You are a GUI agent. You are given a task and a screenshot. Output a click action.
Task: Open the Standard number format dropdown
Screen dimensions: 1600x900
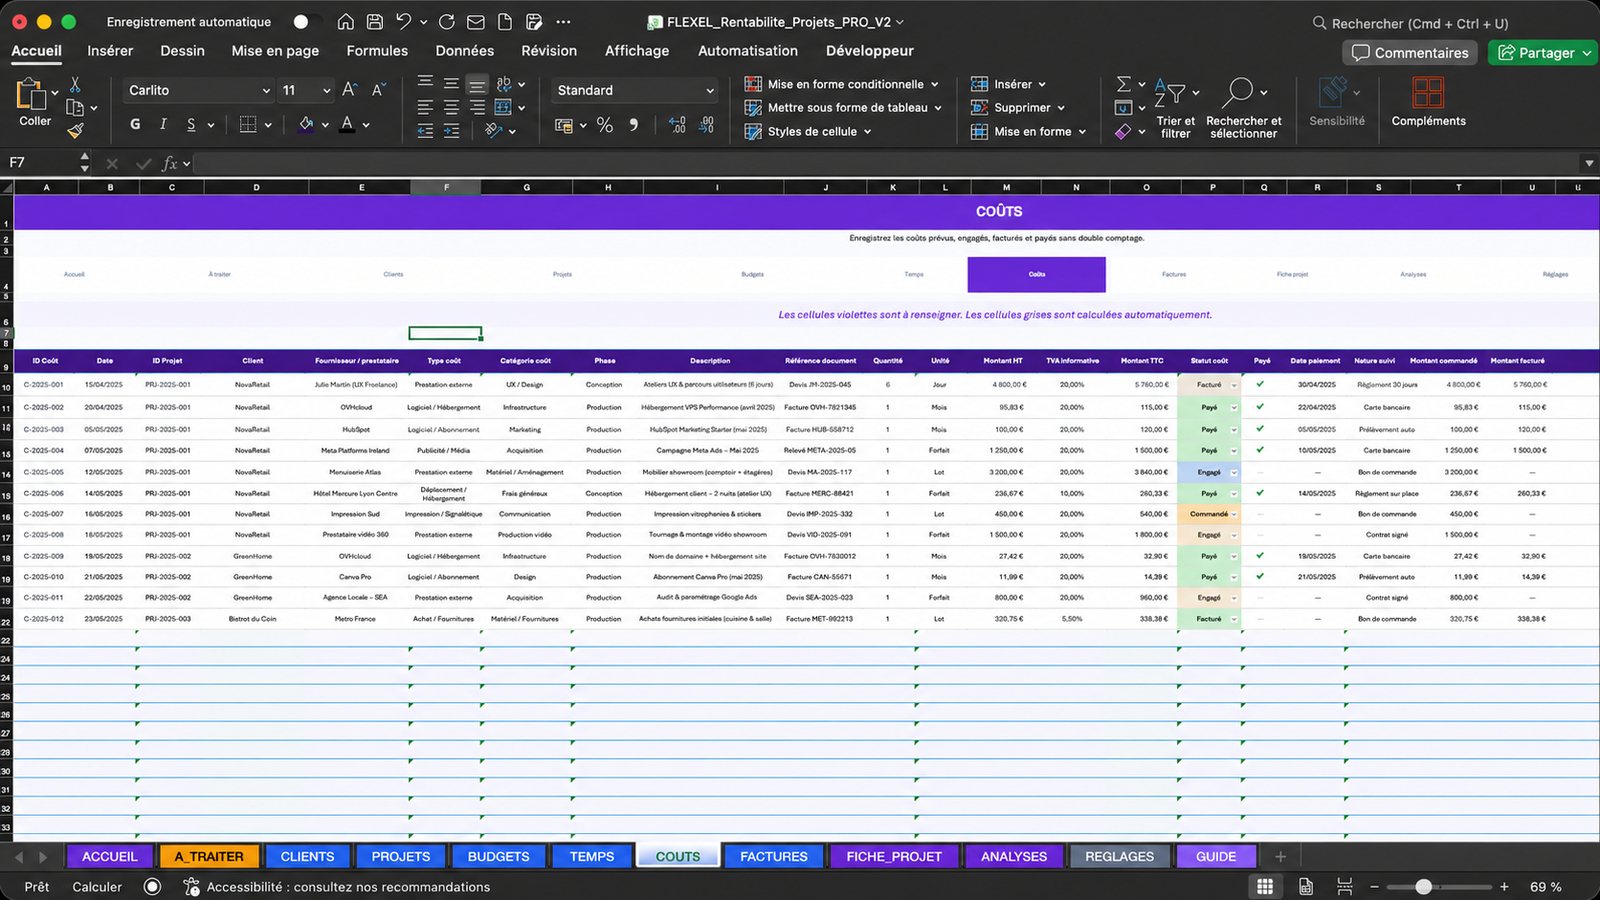tap(710, 90)
